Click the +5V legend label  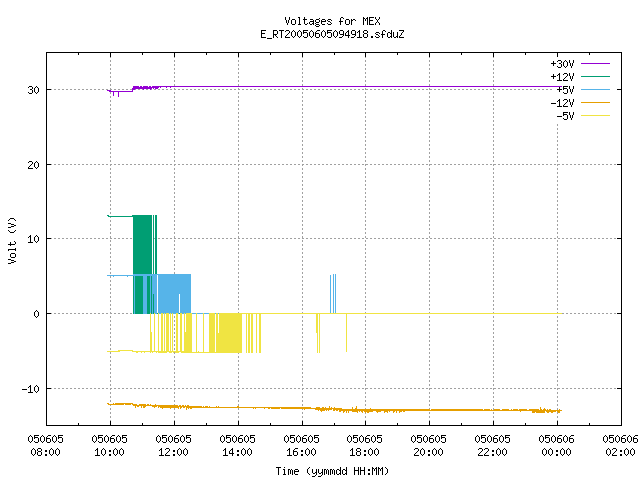tap(565, 90)
